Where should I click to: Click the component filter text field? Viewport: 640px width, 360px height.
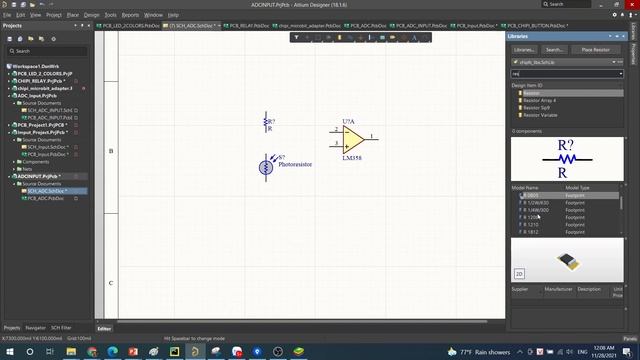564,74
